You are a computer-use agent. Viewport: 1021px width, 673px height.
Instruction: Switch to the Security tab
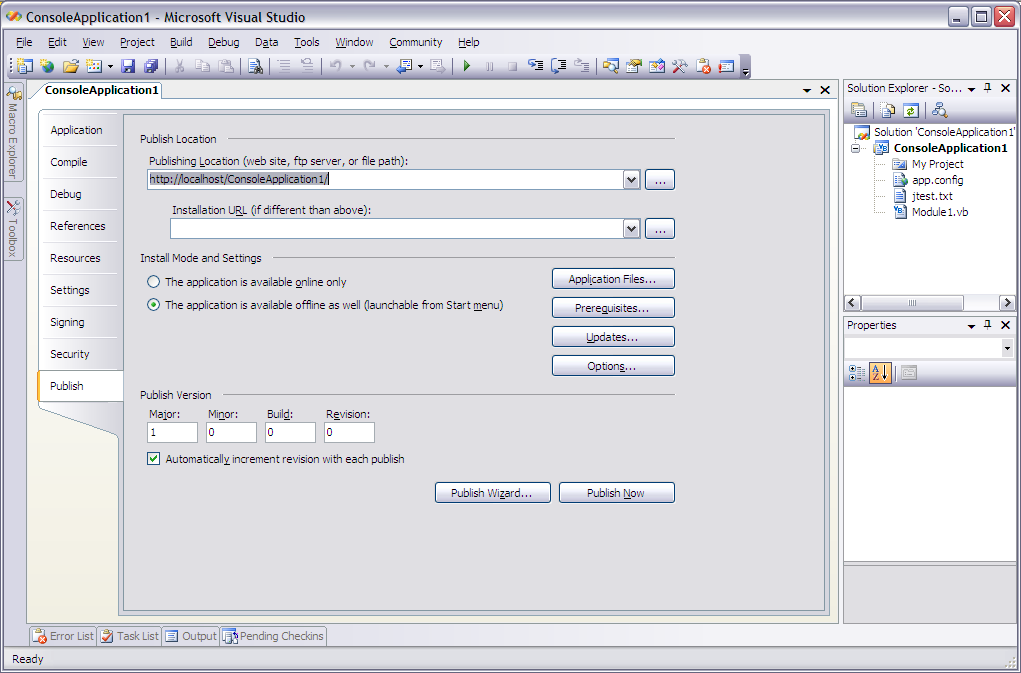pyautogui.click(x=70, y=354)
